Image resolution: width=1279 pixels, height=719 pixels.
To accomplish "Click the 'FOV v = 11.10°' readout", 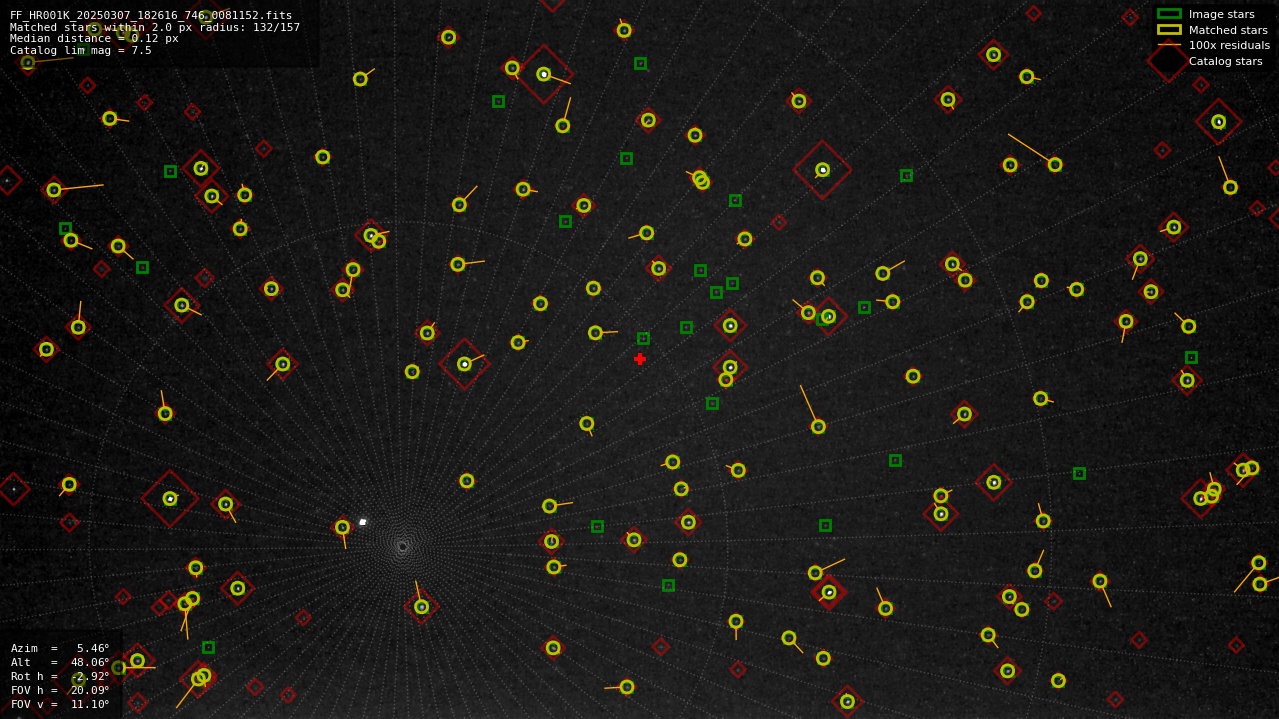I will click(60, 704).
